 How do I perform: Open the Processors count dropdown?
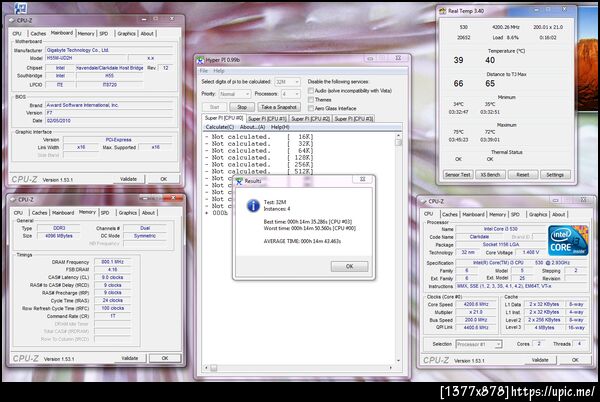[x=290, y=94]
